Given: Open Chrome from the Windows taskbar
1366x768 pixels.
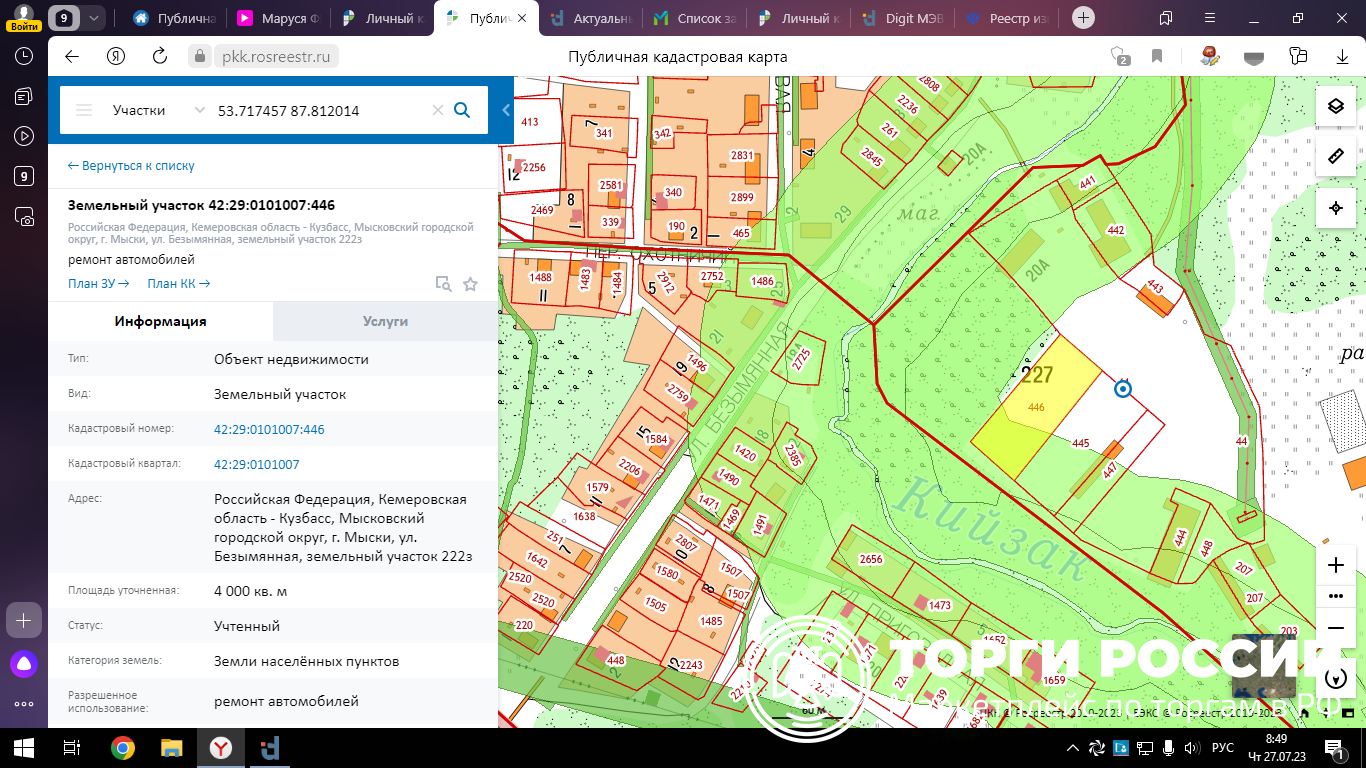Looking at the screenshot, I should point(123,748).
